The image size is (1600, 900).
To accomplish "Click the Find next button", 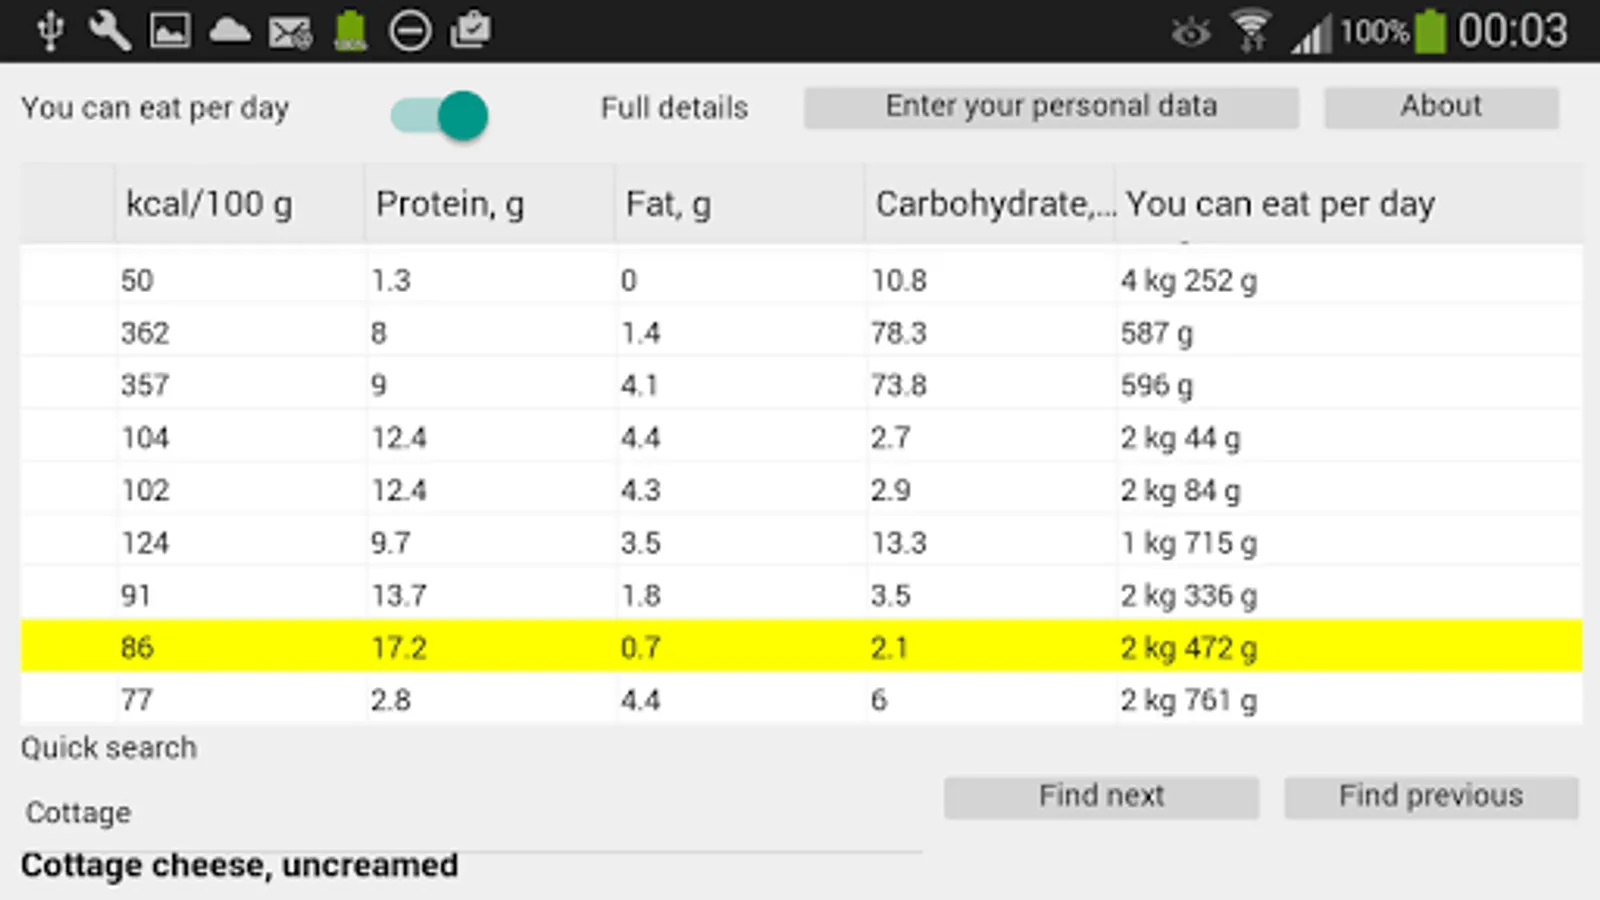I will click(x=1101, y=797).
